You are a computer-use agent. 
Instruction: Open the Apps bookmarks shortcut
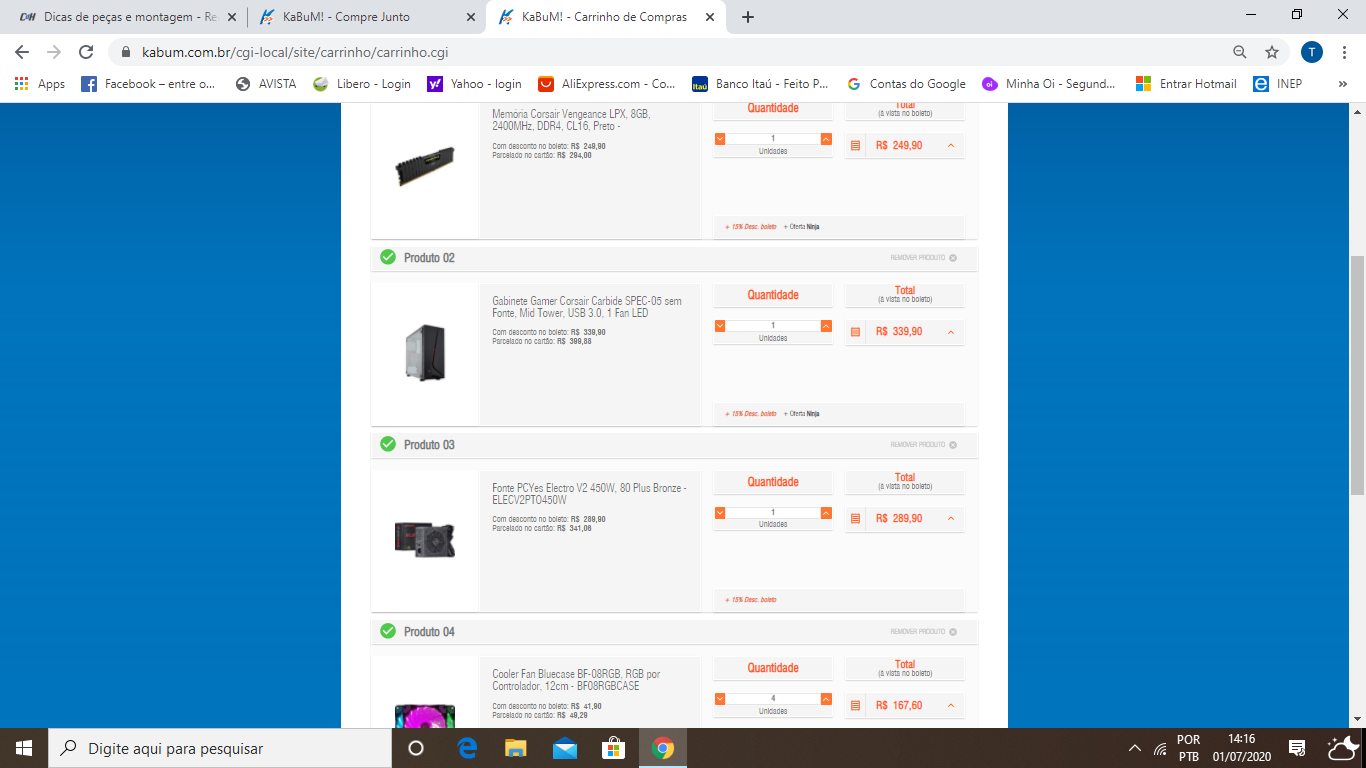[40, 84]
